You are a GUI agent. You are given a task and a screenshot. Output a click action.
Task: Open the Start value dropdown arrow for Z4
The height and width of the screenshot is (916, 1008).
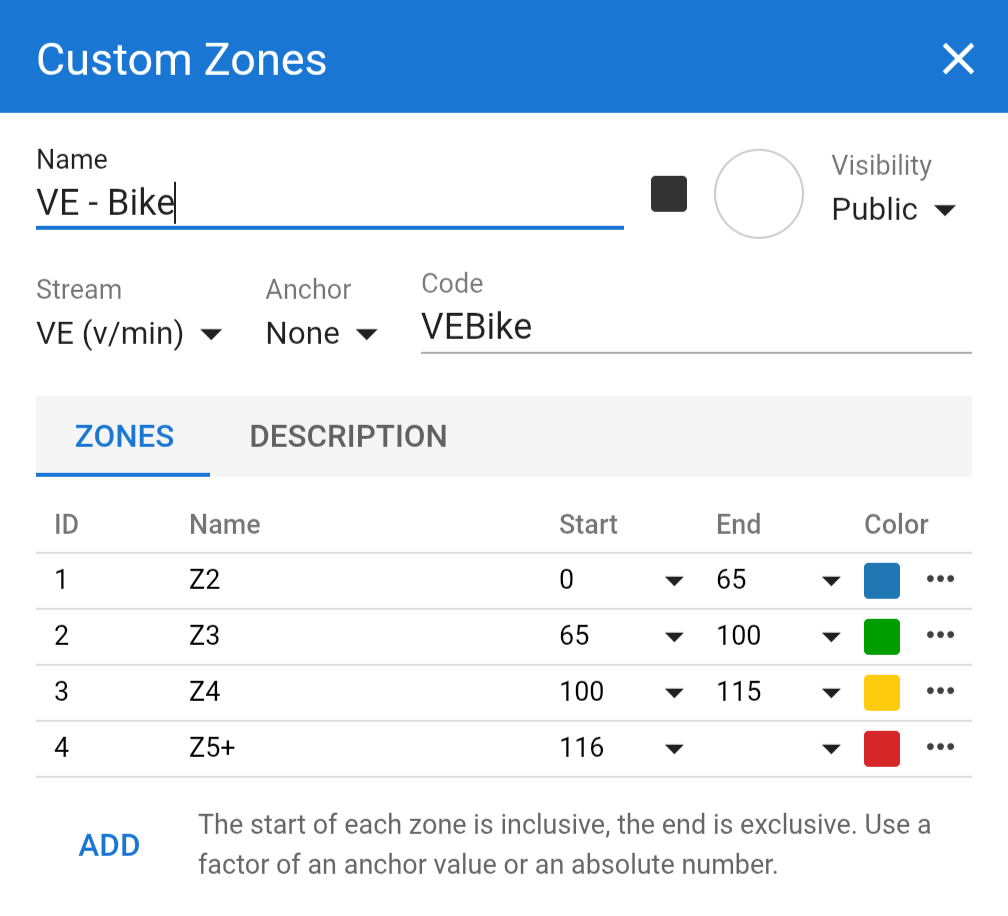pos(674,693)
